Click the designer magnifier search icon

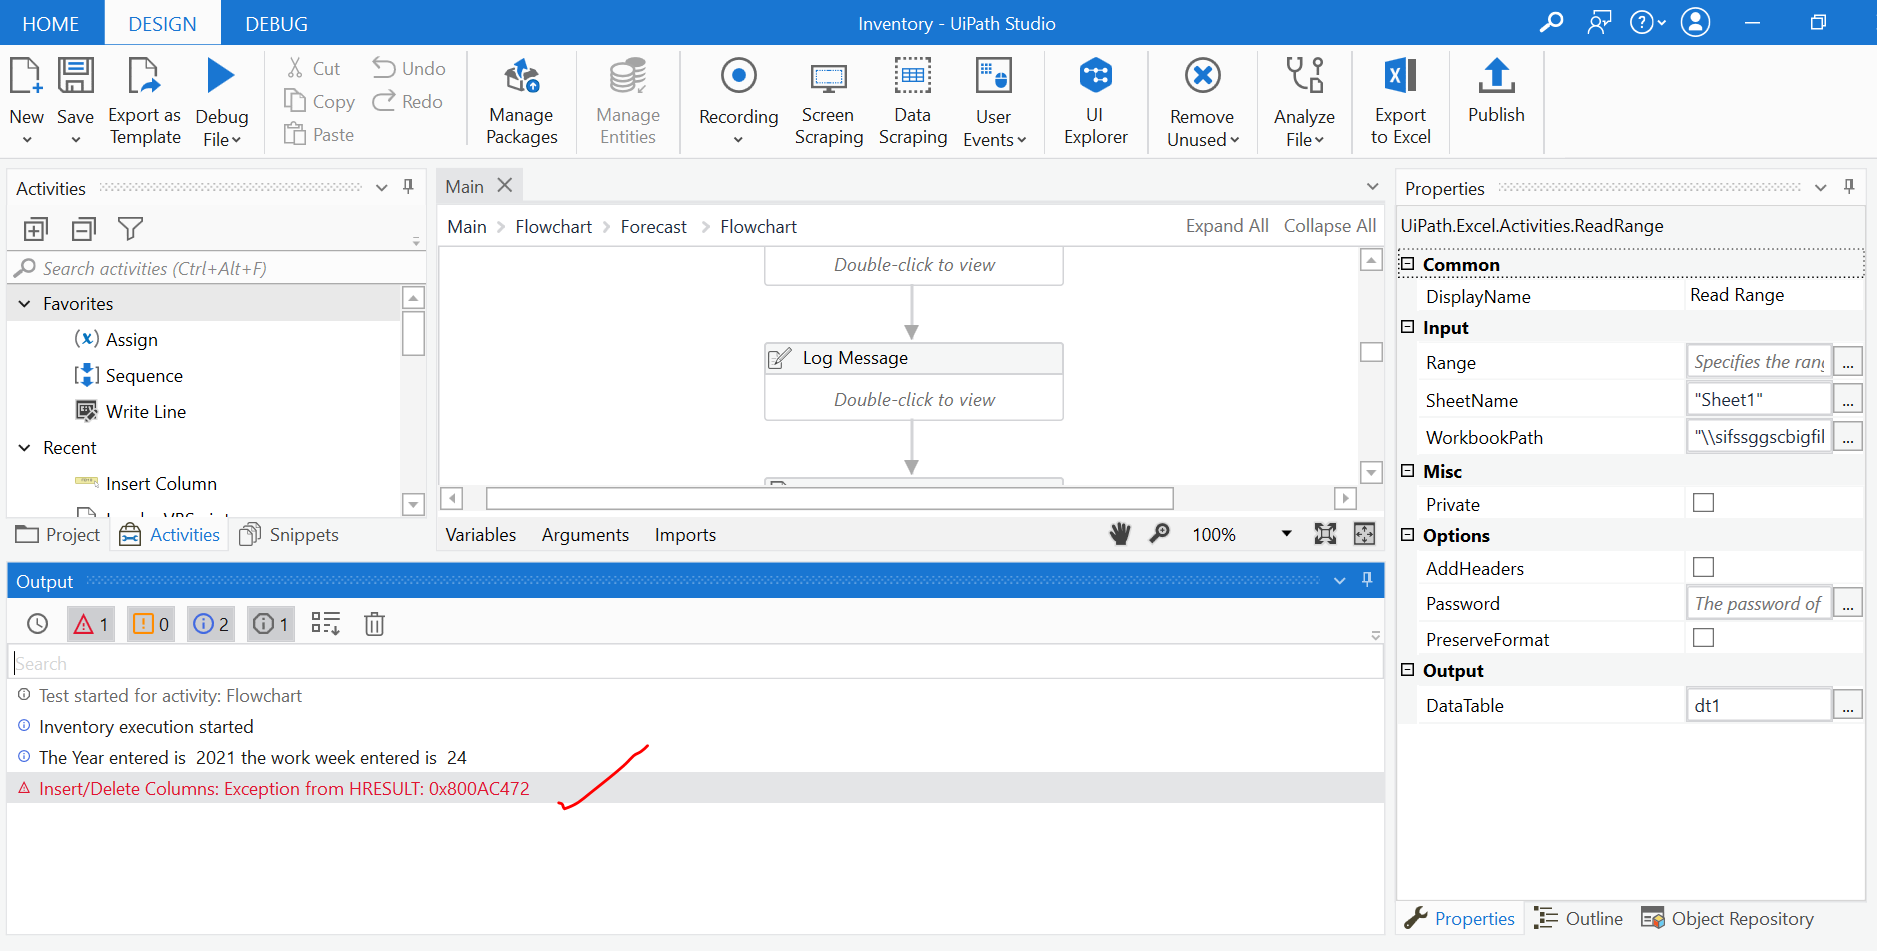(1159, 534)
